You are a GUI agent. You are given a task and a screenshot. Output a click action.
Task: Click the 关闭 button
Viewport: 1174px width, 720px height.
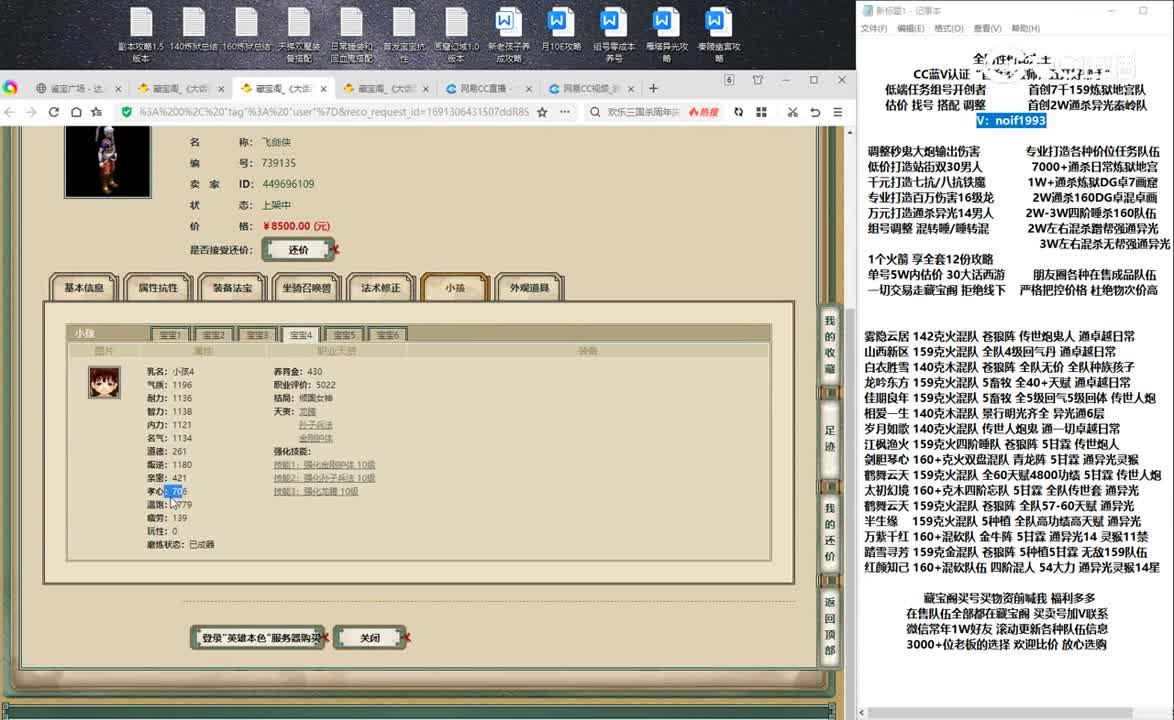(x=370, y=638)
